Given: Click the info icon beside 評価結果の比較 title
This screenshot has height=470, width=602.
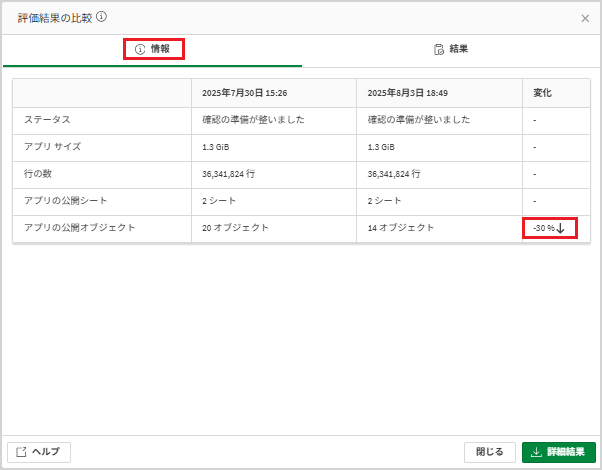Looking at the screenshot, I should (x=101, y=17).
